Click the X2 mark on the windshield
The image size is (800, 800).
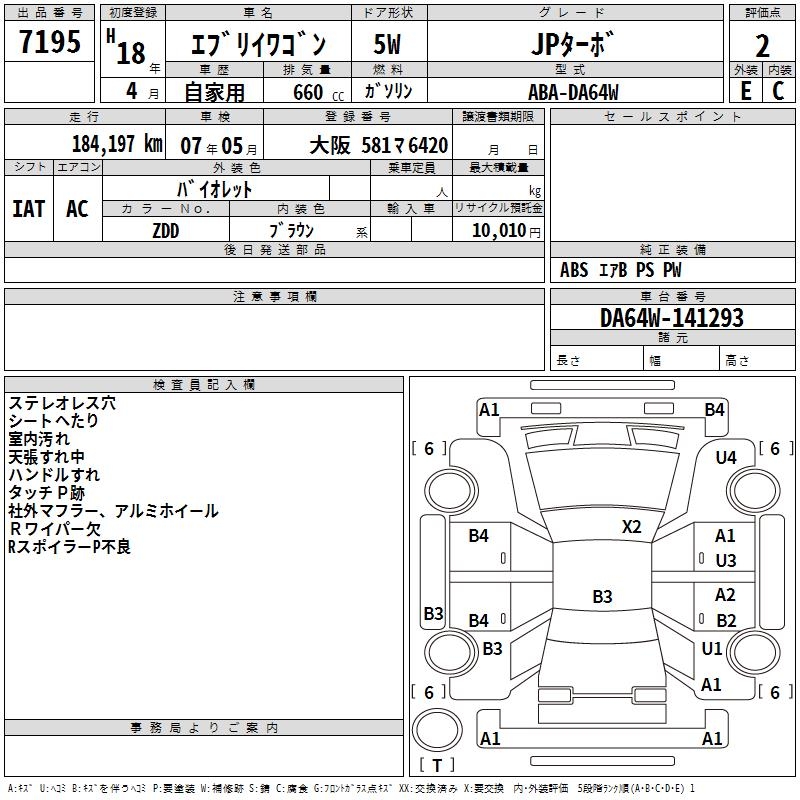point(631,527)
